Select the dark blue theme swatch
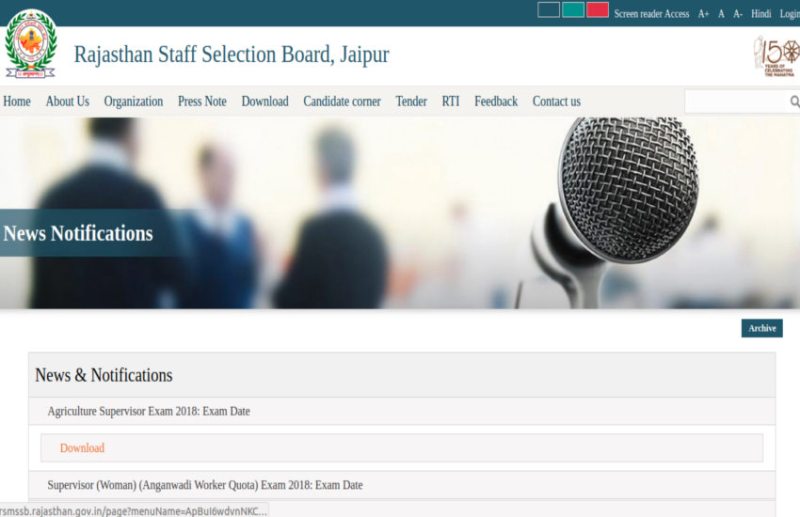The image size is (800, 517). point(548,10)
